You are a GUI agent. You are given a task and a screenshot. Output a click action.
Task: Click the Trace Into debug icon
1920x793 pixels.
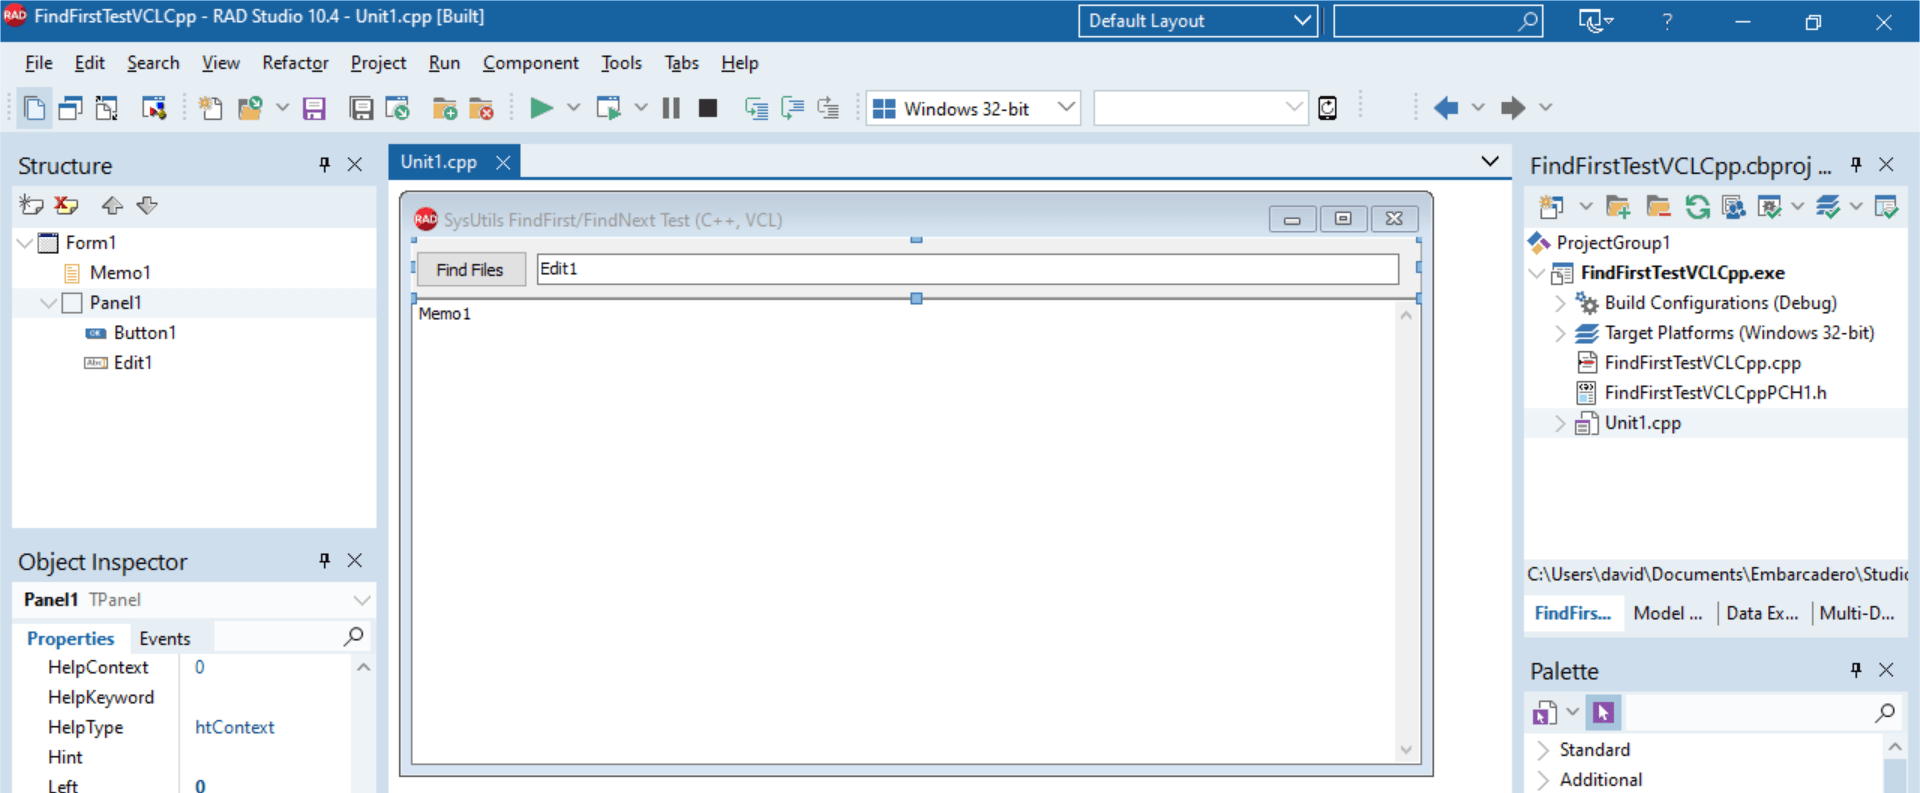point(756,108)
